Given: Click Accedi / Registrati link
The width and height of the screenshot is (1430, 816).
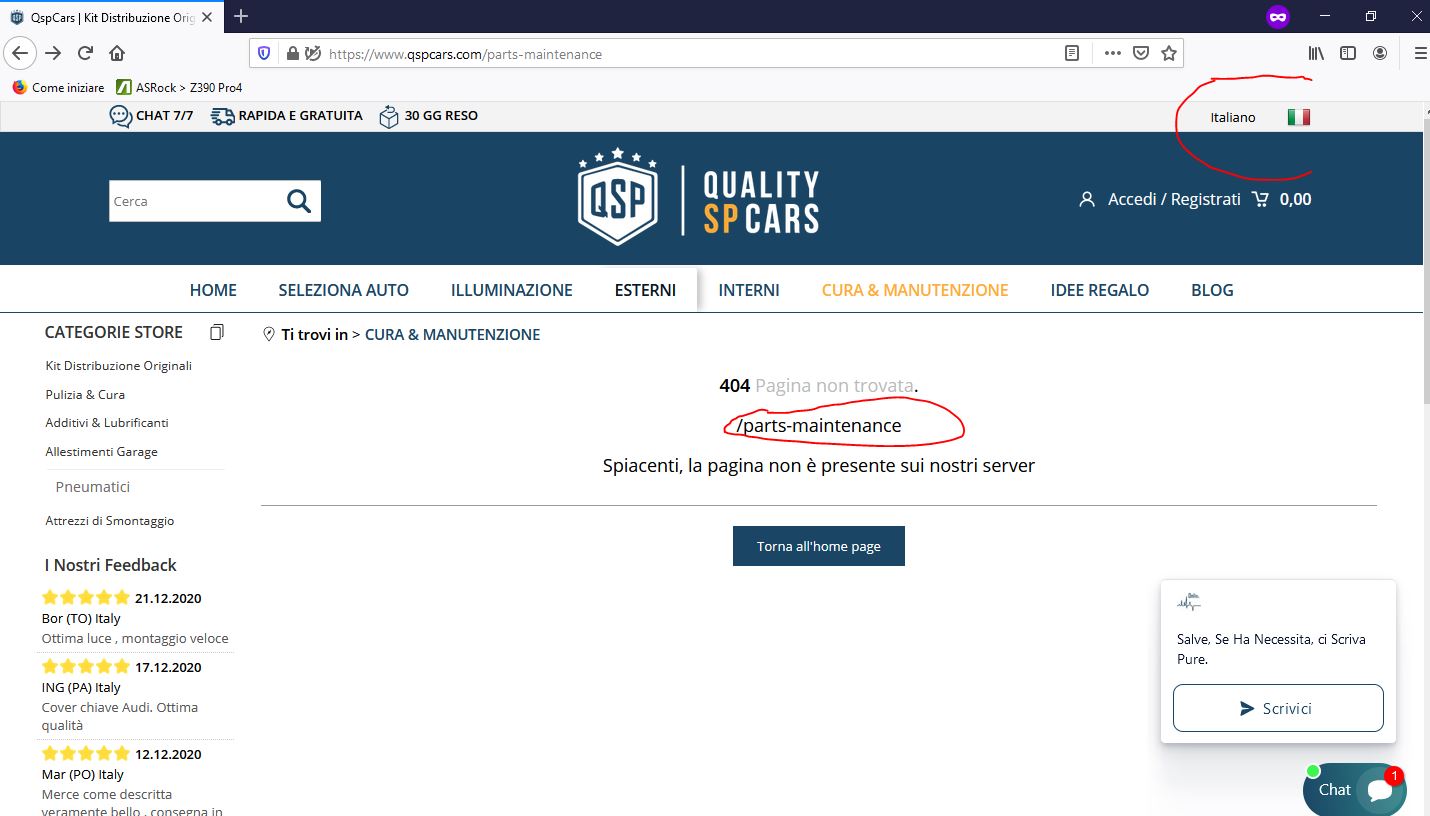Looking at the screenshot, I should tap(1174, 199).
